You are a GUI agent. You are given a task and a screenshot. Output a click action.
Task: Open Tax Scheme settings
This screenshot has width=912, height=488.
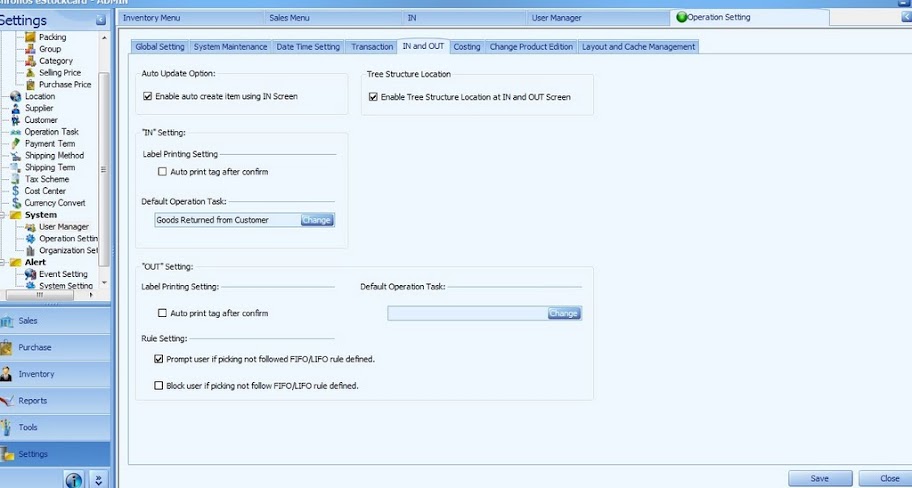point(47,179)
